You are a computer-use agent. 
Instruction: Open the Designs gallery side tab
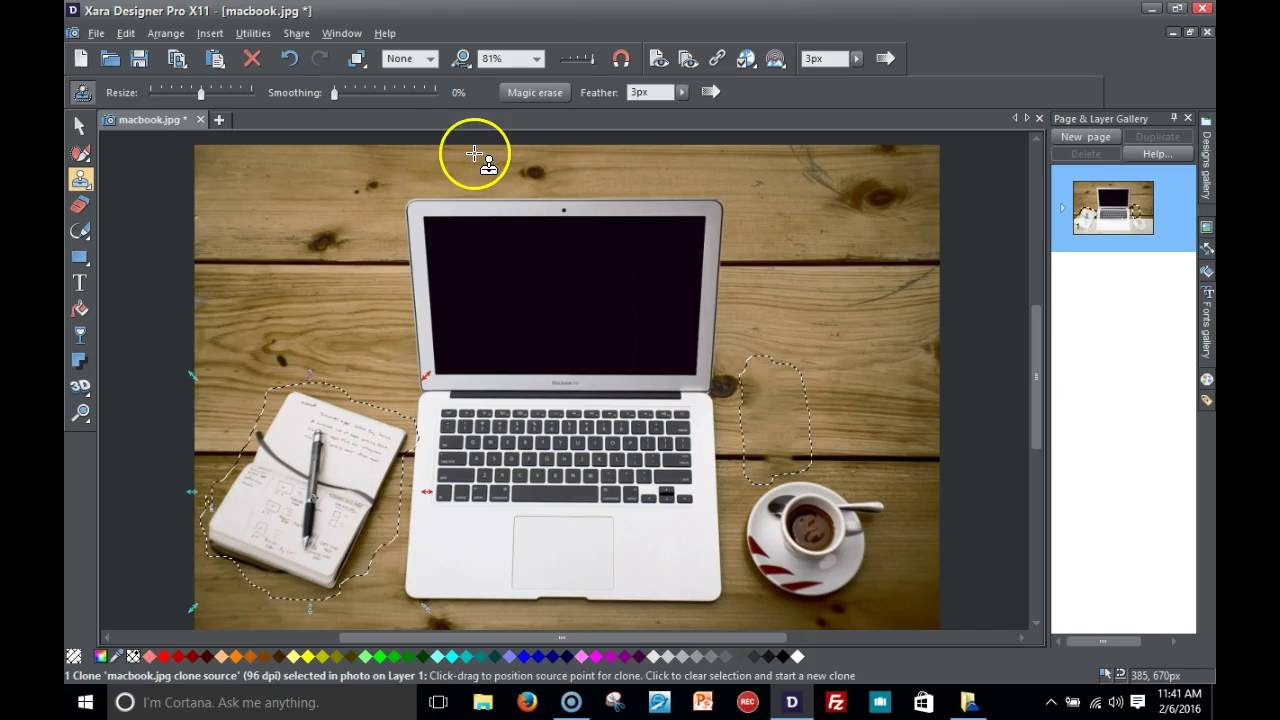coord(1207,158)
